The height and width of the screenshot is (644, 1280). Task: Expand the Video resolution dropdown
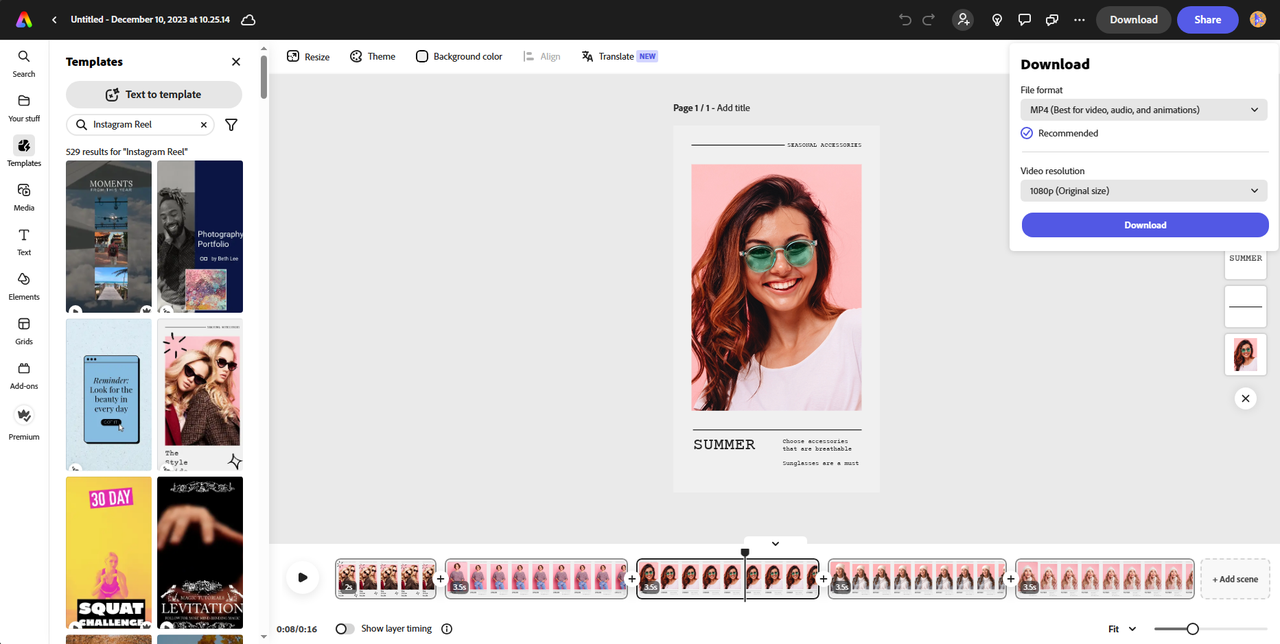click(1144, 191)
